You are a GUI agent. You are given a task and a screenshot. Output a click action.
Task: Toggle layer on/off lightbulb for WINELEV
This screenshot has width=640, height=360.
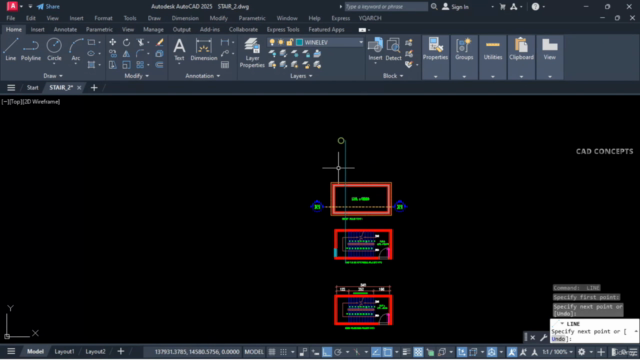point(272,42)
